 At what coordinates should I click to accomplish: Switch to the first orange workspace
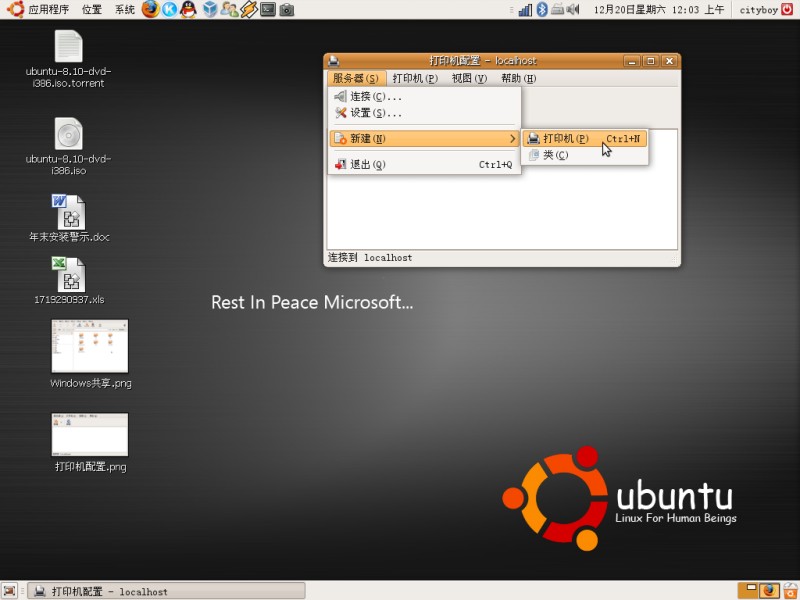(748, 591)
